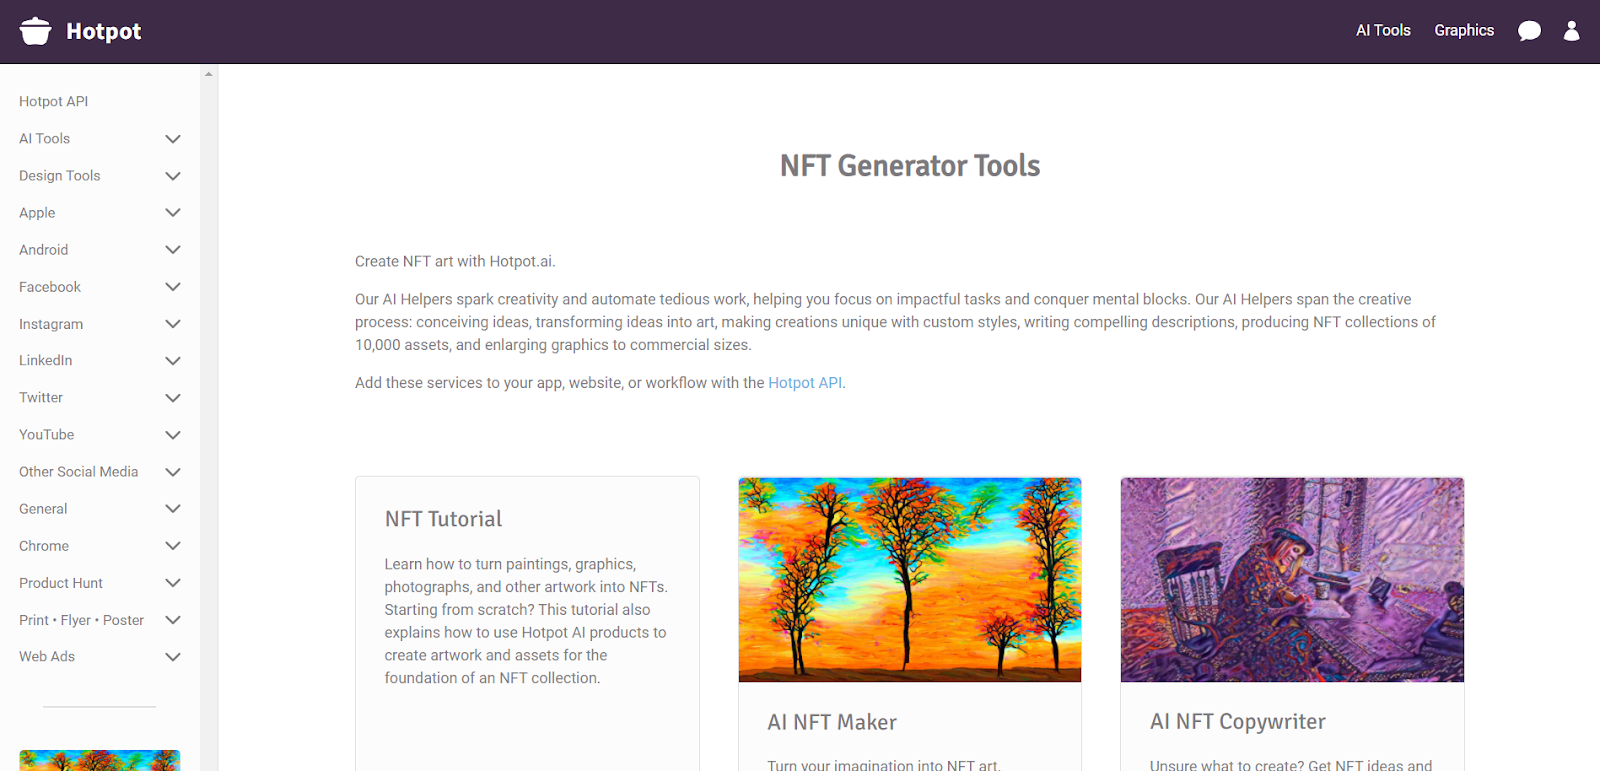Viewport: 1600px width, 771px height.
Task: Click the Hotpot brand name
Action: [104, 31]
